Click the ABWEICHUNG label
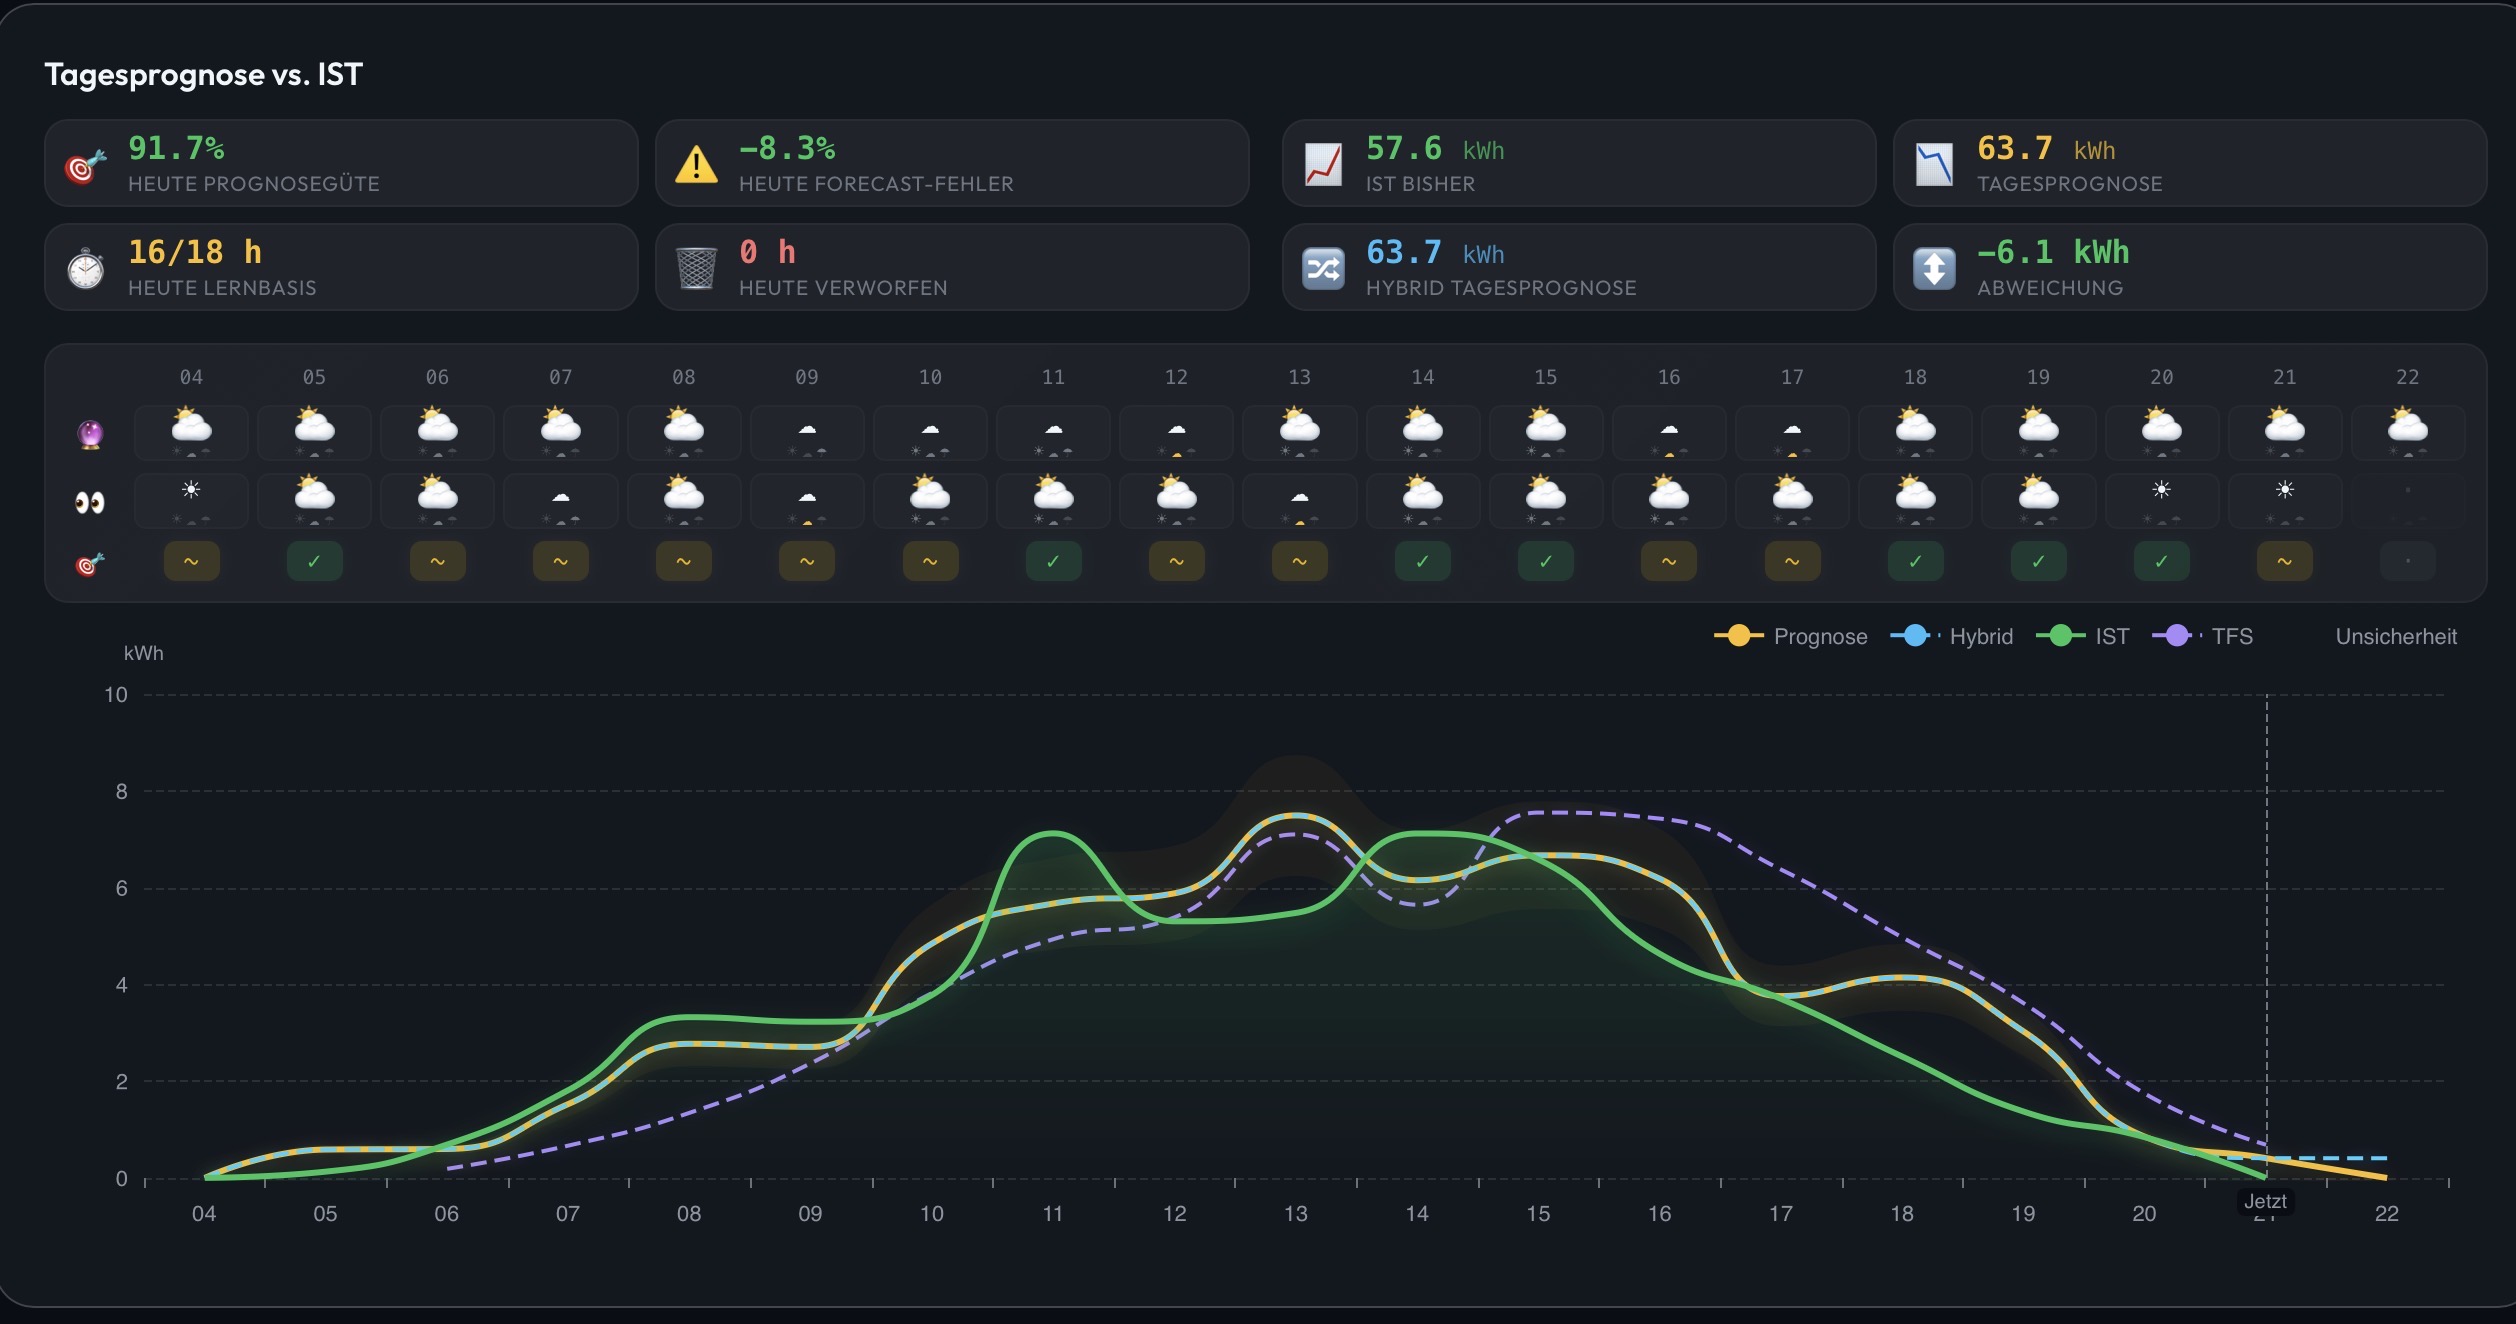 pyautogui.click(x=2050, y=288)
